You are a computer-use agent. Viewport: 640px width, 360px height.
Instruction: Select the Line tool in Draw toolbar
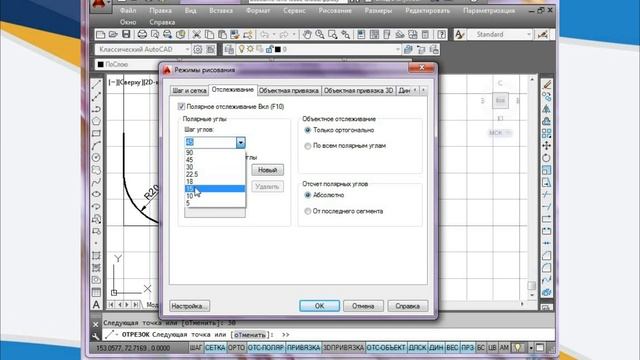96,85
